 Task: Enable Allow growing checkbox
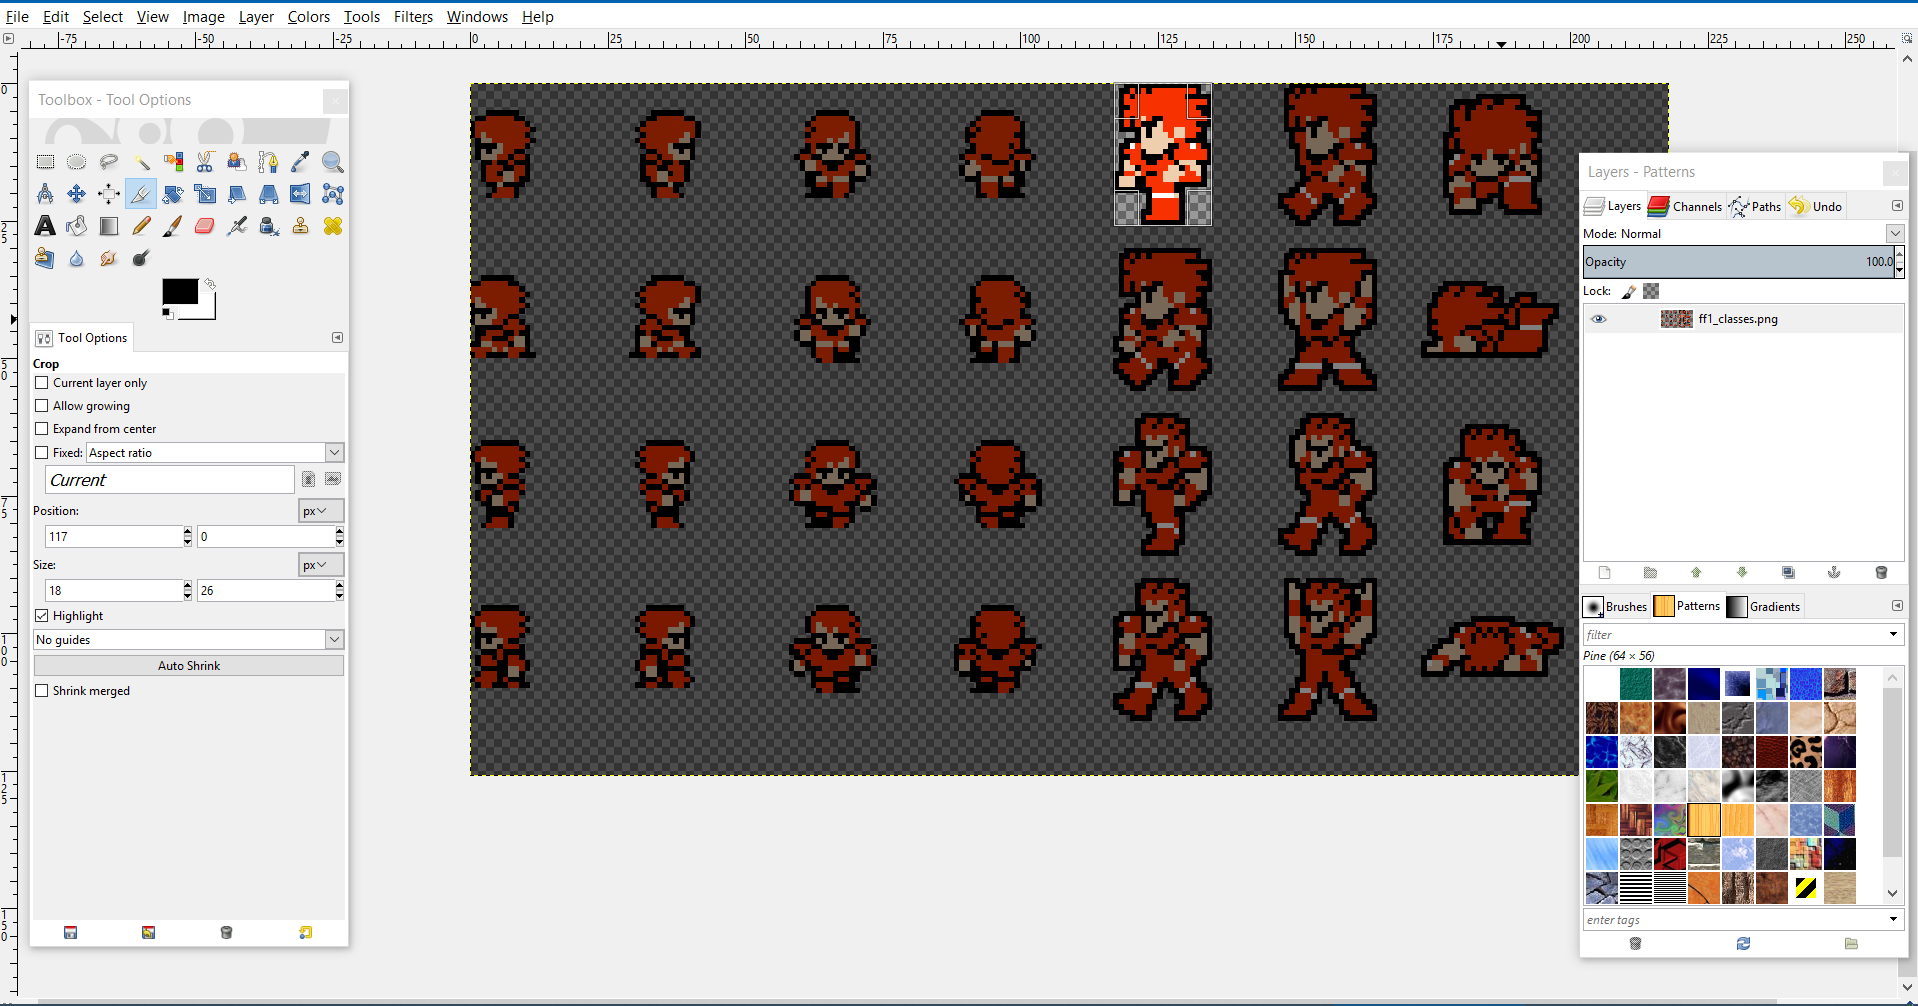(42, 406)
